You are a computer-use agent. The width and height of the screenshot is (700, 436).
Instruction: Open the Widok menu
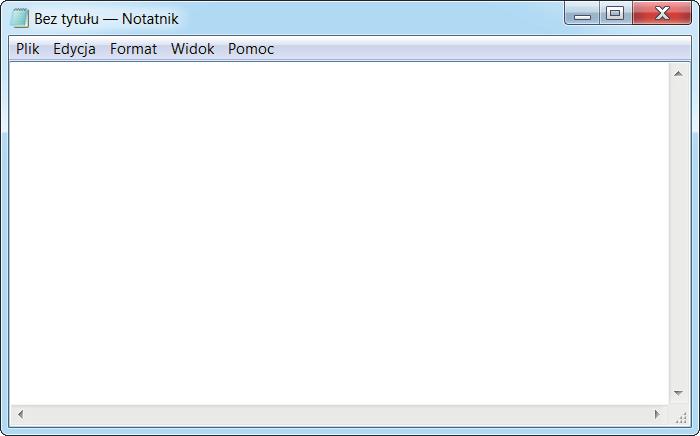(192, 49)
